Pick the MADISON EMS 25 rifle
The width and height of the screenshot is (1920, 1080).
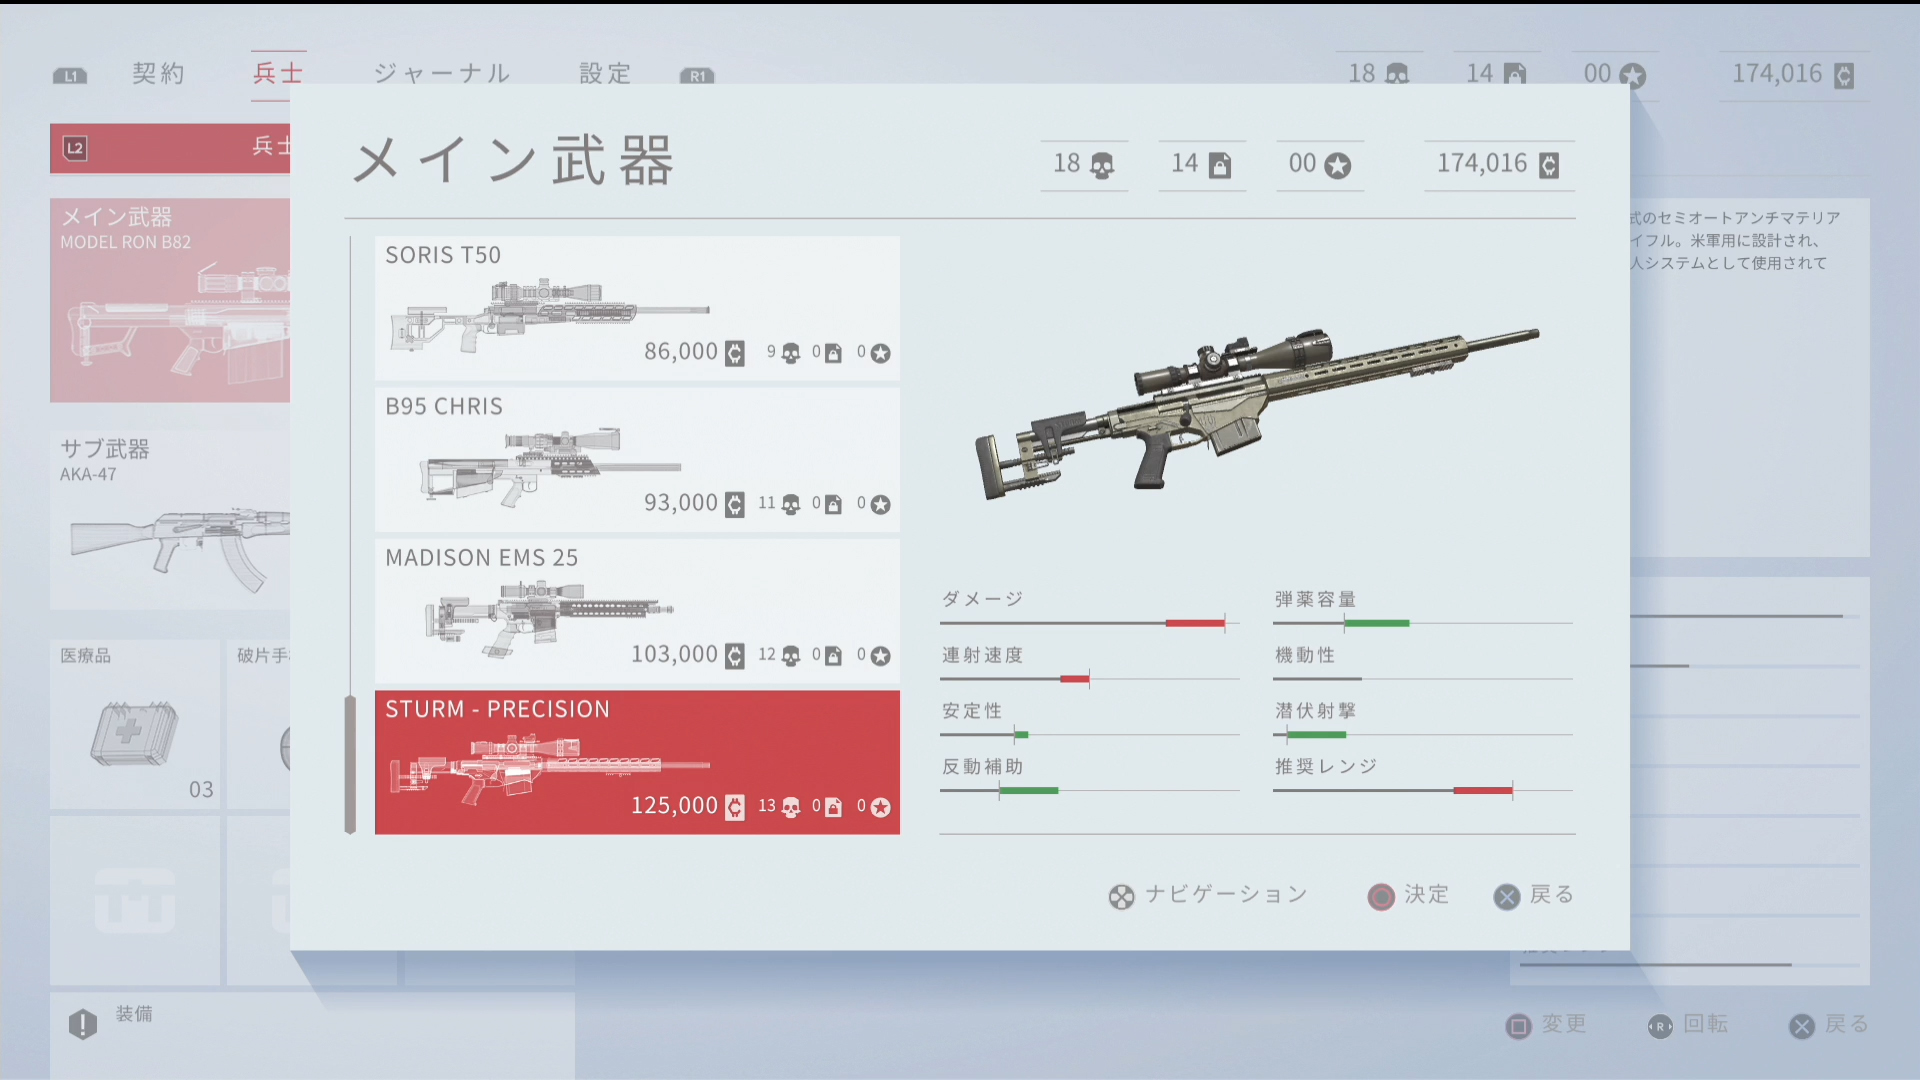coord(637,611)
